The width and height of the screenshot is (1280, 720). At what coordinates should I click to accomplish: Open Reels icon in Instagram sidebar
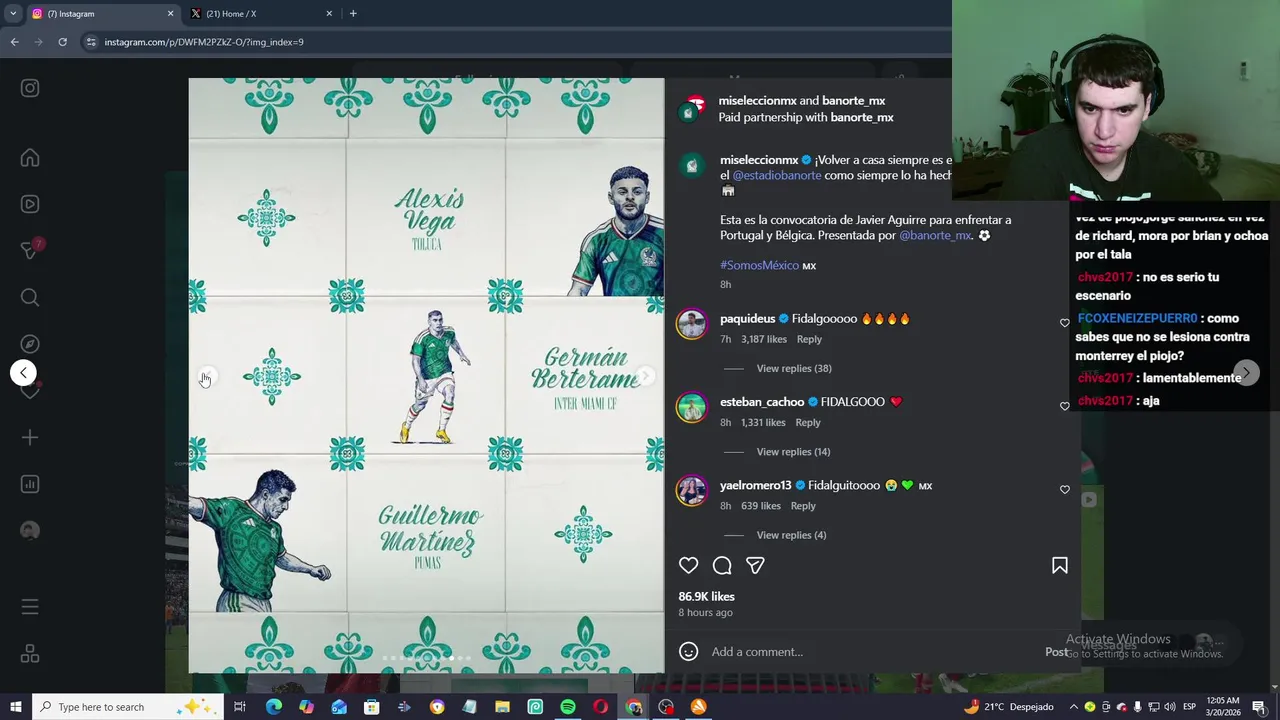30,204
